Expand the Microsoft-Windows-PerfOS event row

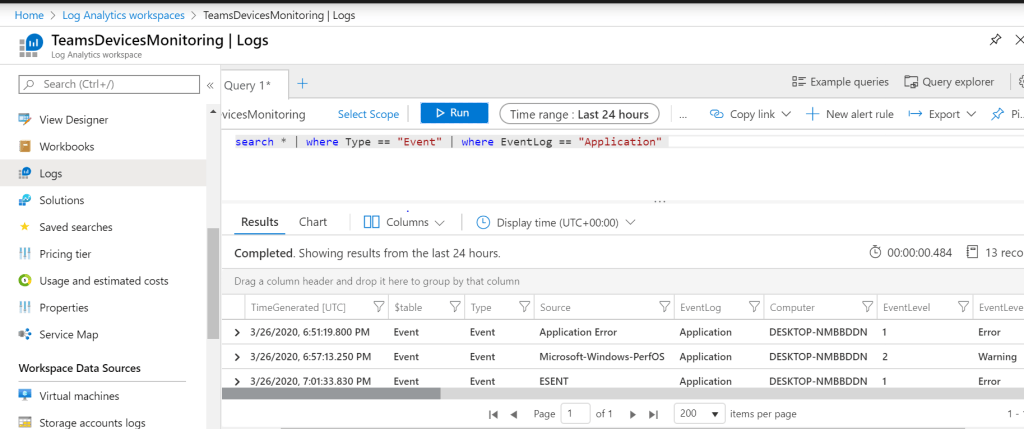tap(237, 357)
